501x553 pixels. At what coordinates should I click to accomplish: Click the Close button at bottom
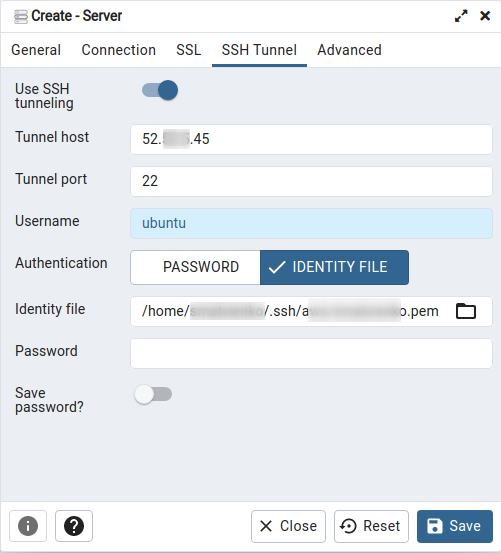[288, 526]
